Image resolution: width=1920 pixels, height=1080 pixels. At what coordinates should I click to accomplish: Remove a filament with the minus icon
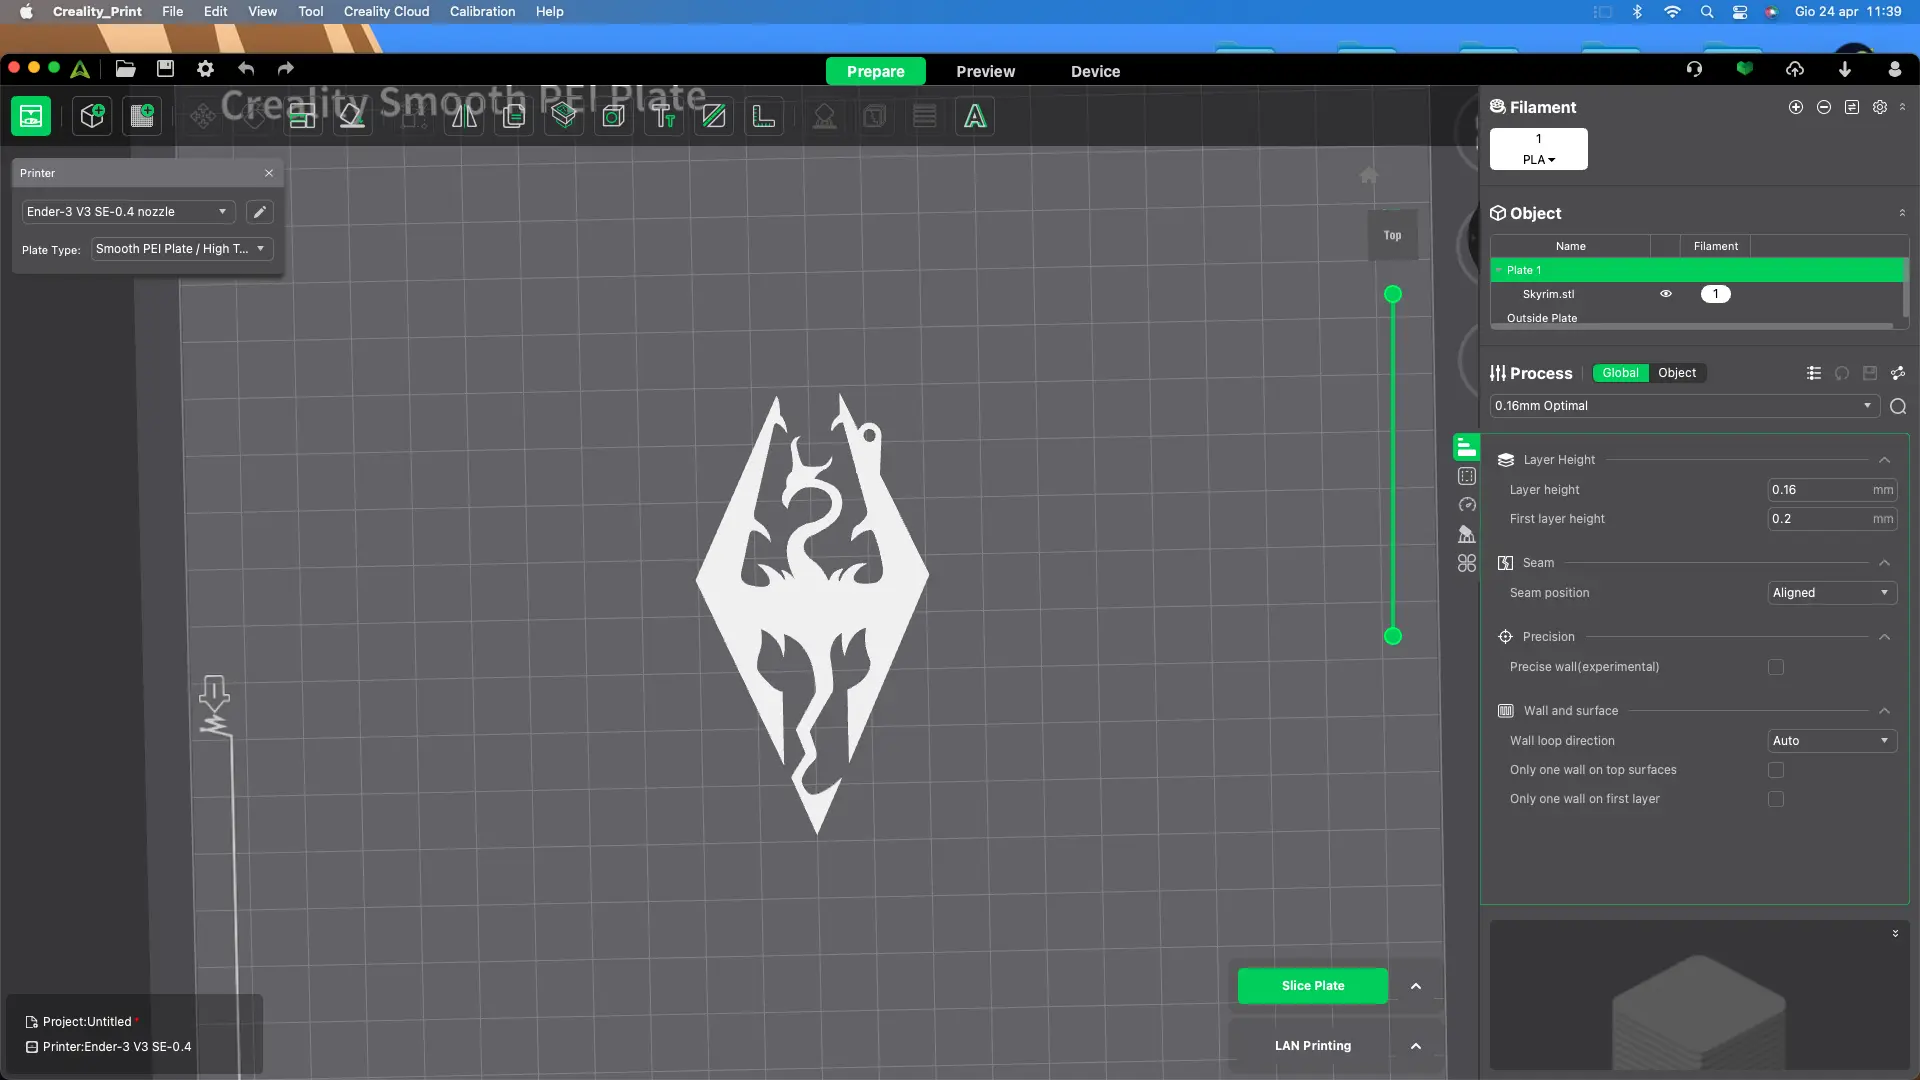tap(1824, 107)
